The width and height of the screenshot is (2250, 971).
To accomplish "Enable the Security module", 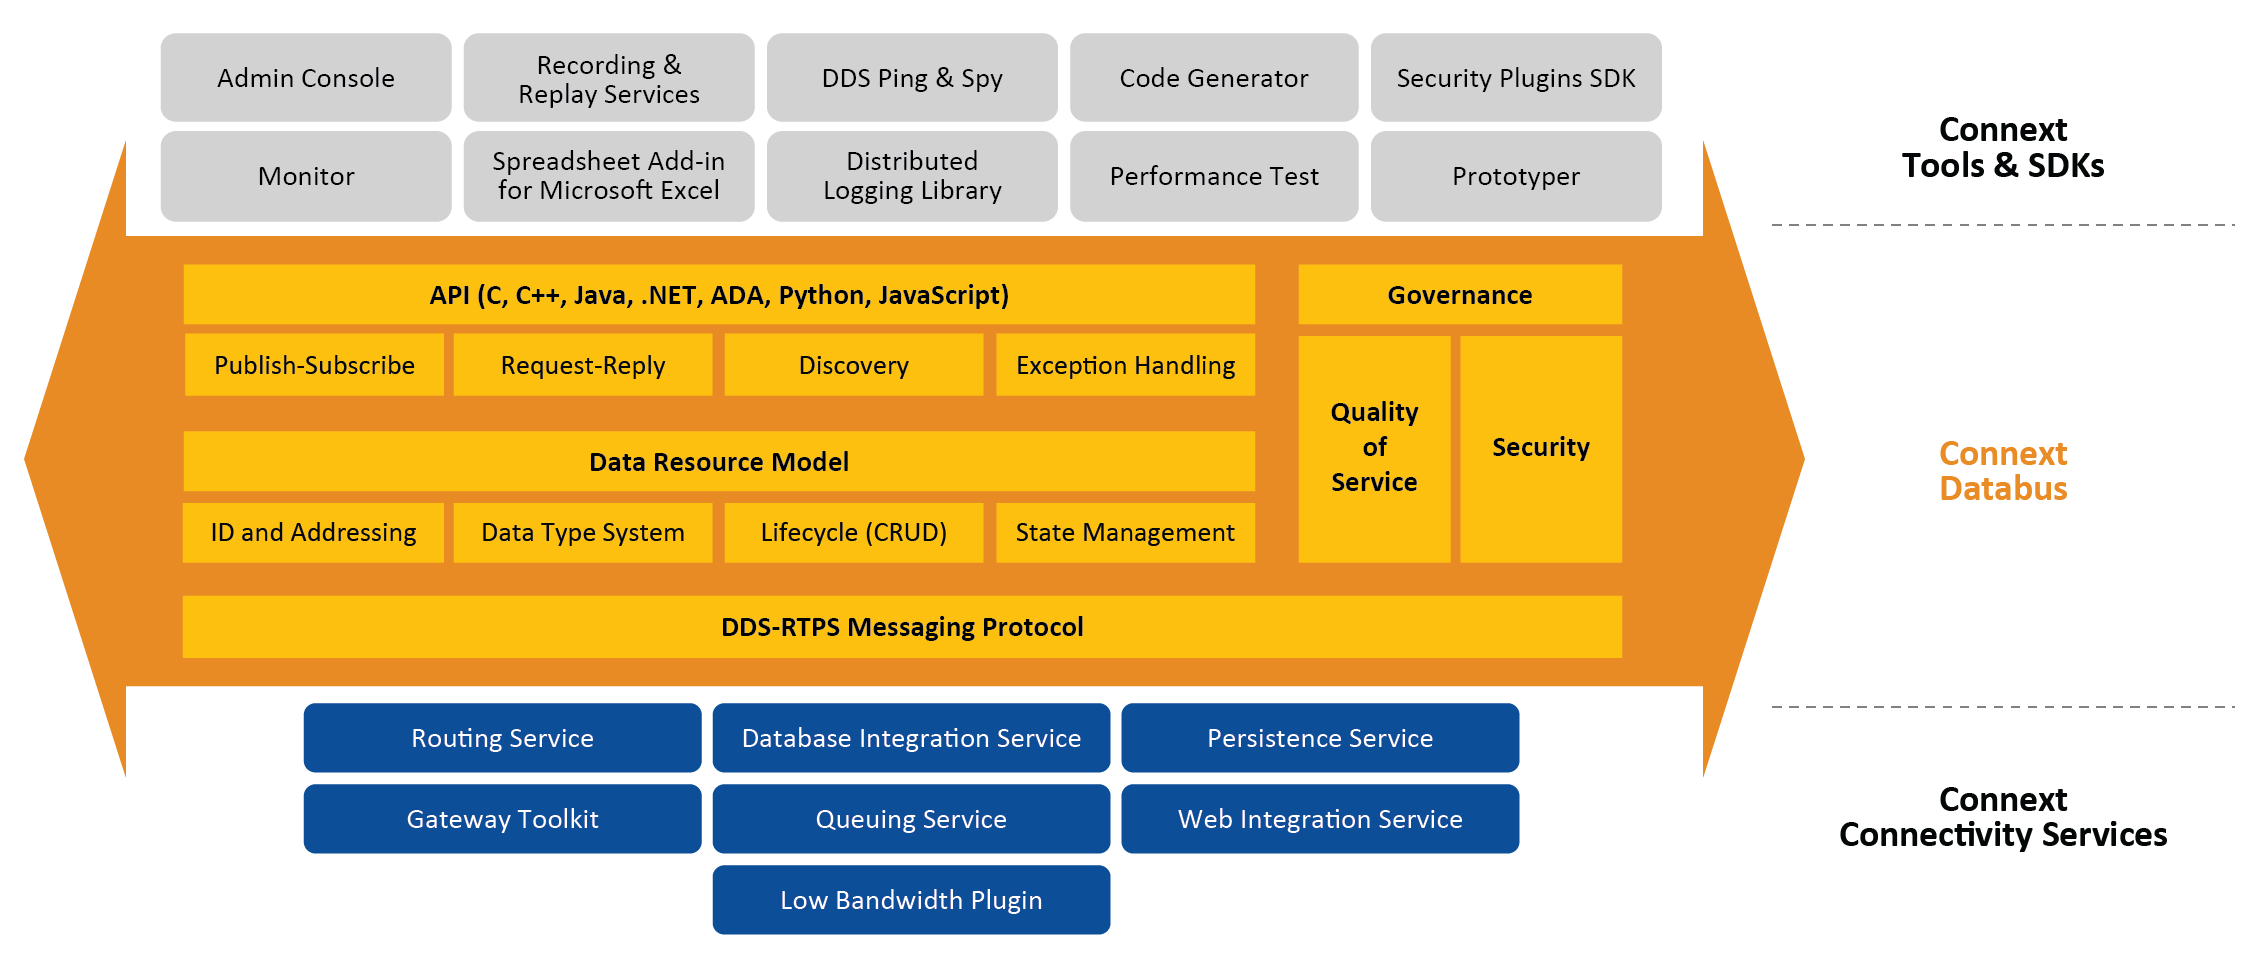I will 1540,447.
